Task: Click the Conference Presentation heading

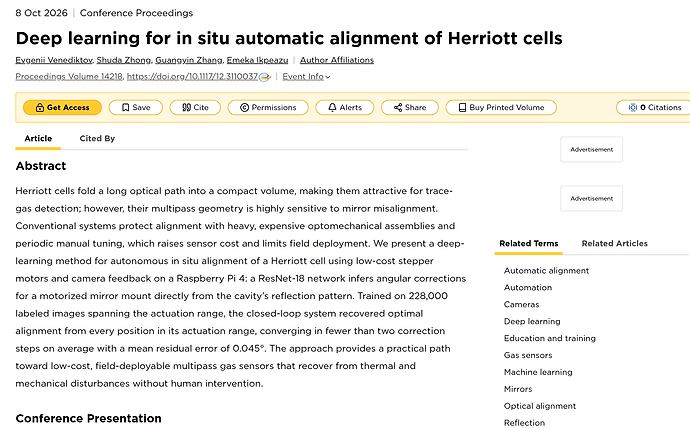Action: 88,418
